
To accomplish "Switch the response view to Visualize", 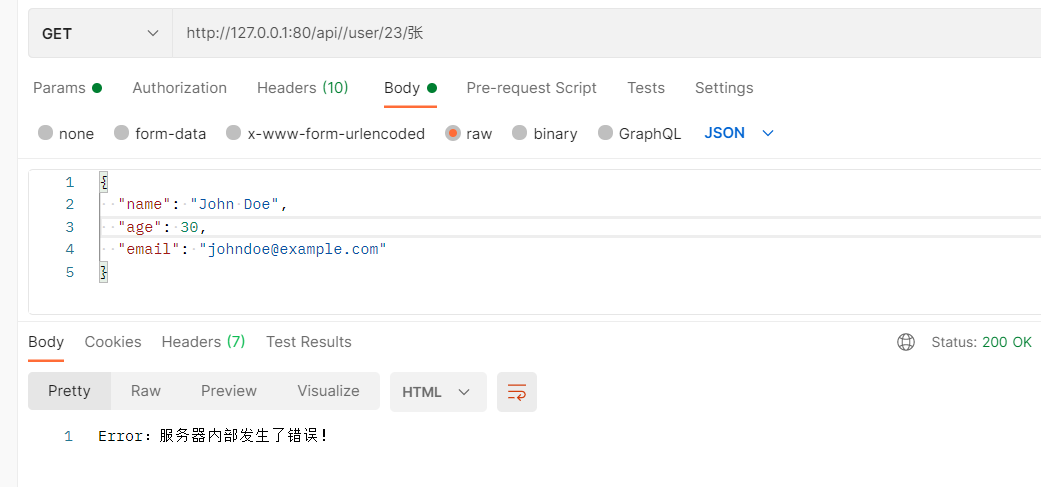I will 329,391.
